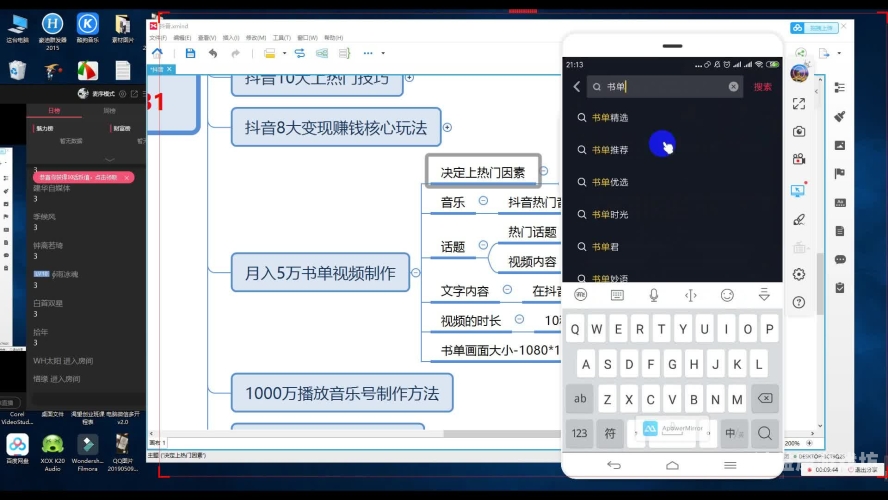Click XMind share icon
The image size is (888, 500).
tap(801, 53)
